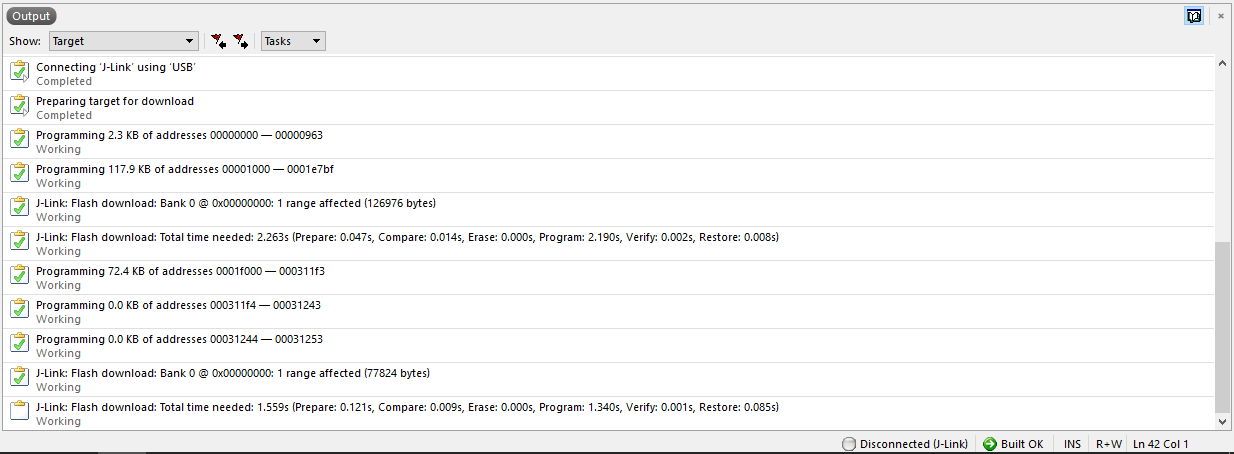The height and width of the screenshot is (454, 1234).
Task: Toggle the R+W status indicator
Action: (x=1108, y=444)
